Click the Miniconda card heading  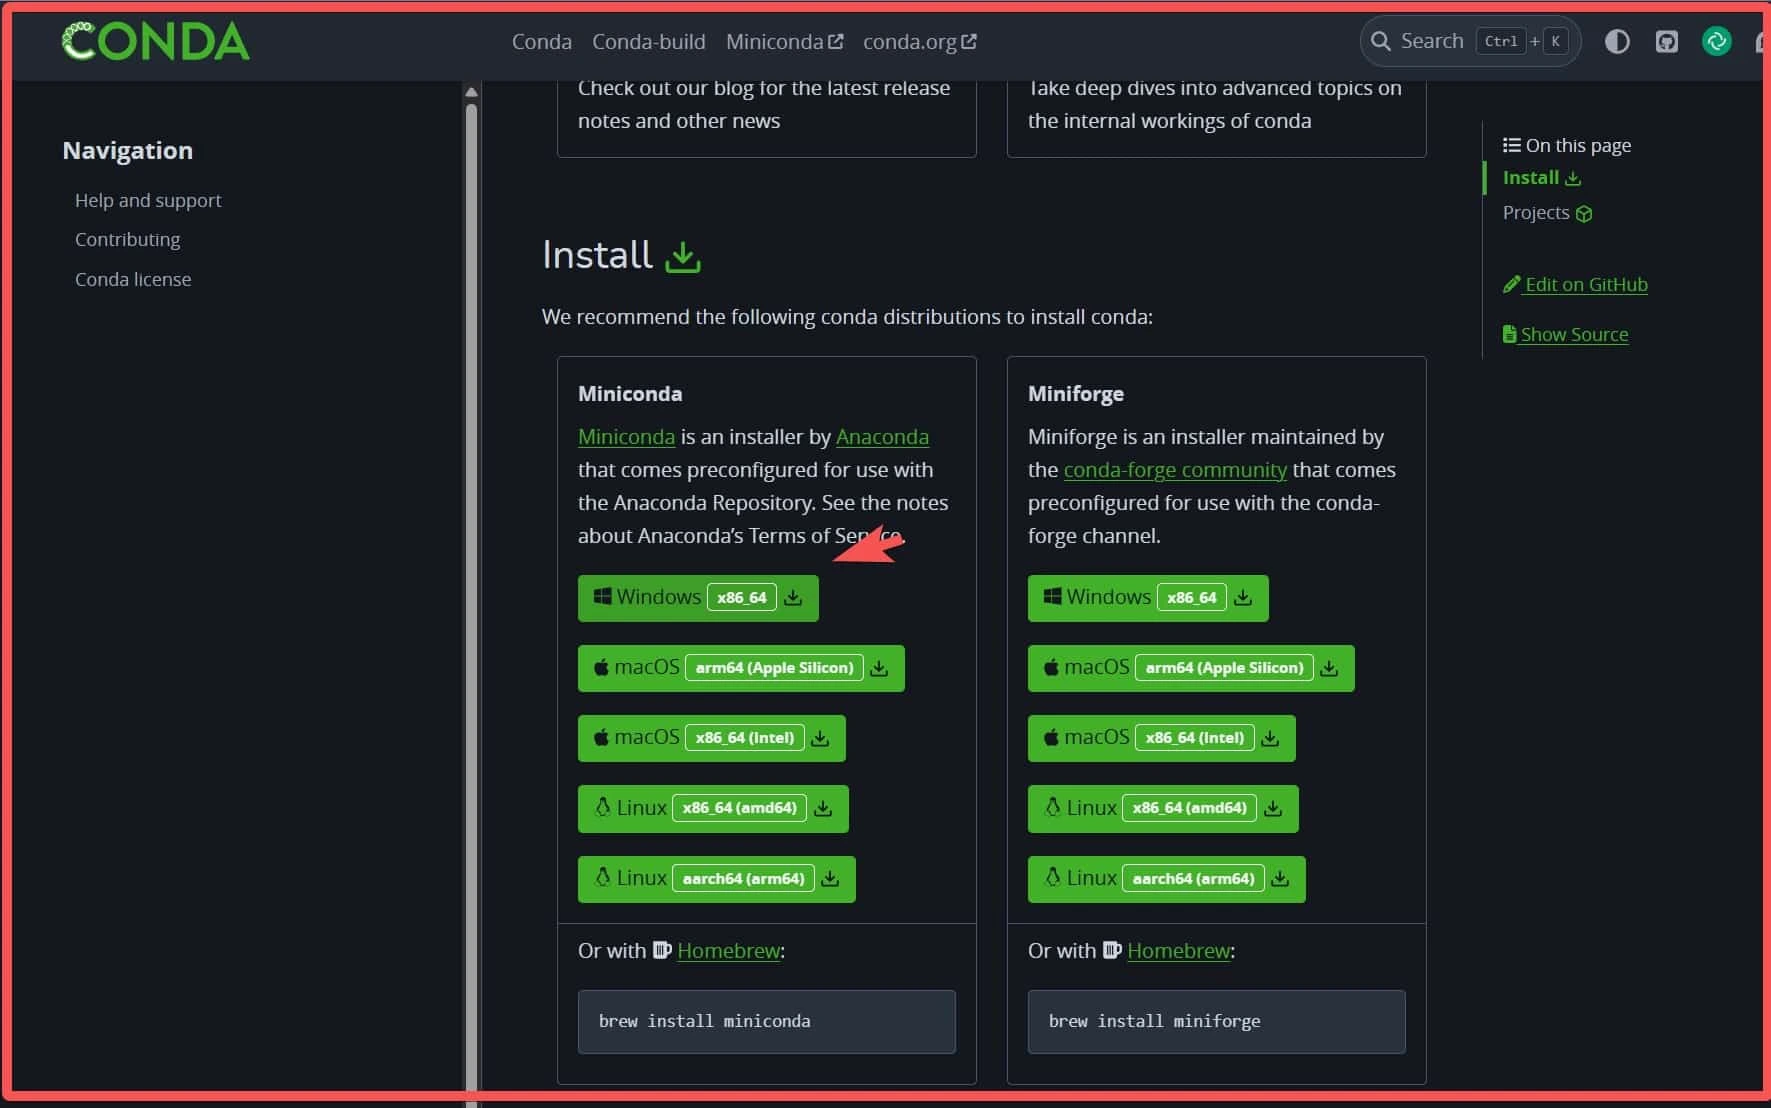630,393
